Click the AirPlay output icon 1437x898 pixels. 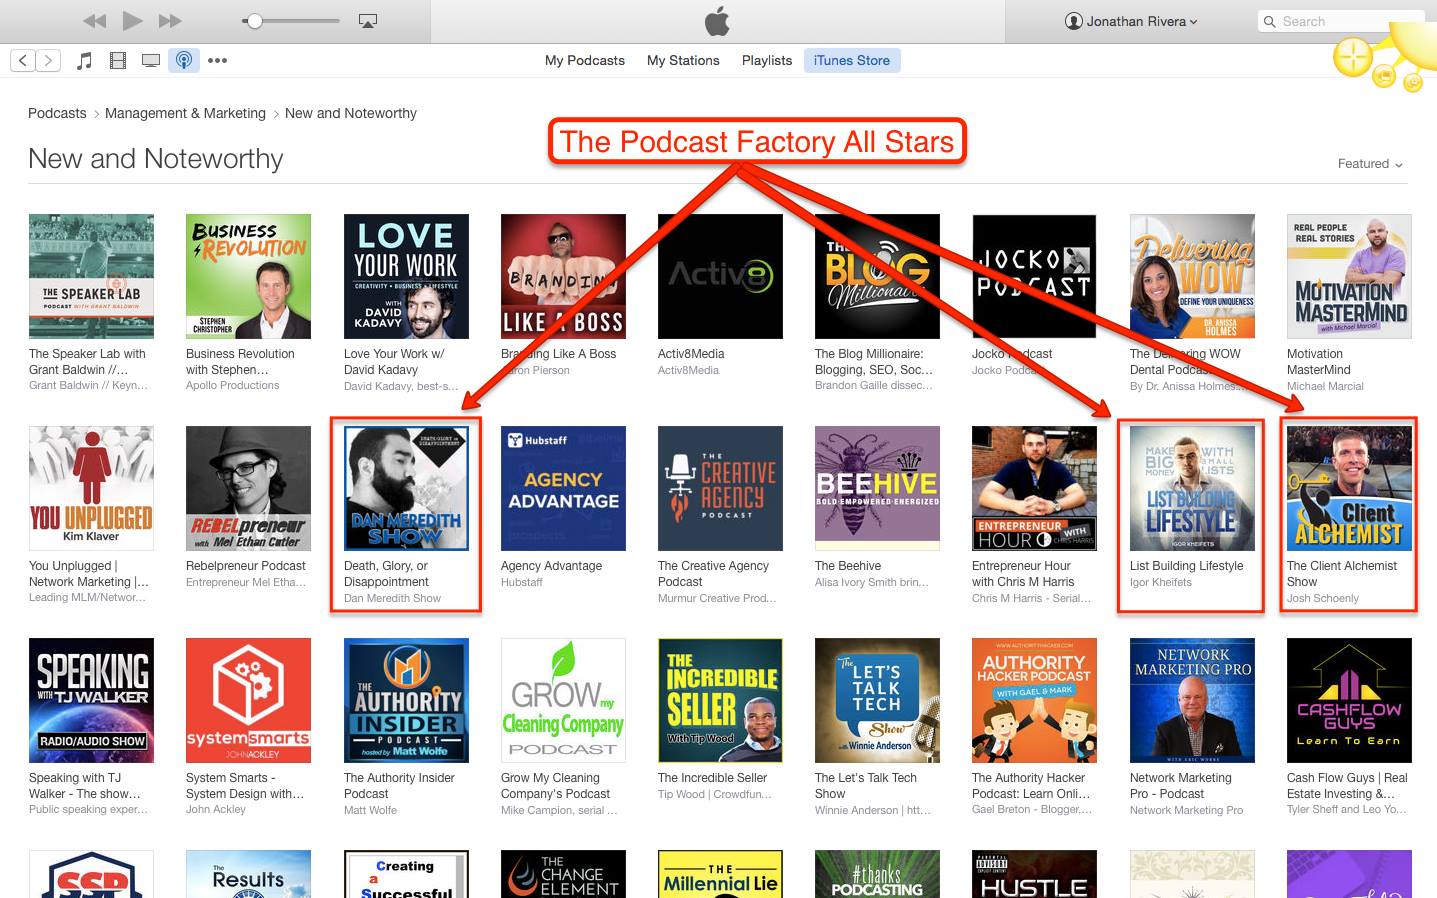[367, 20]
